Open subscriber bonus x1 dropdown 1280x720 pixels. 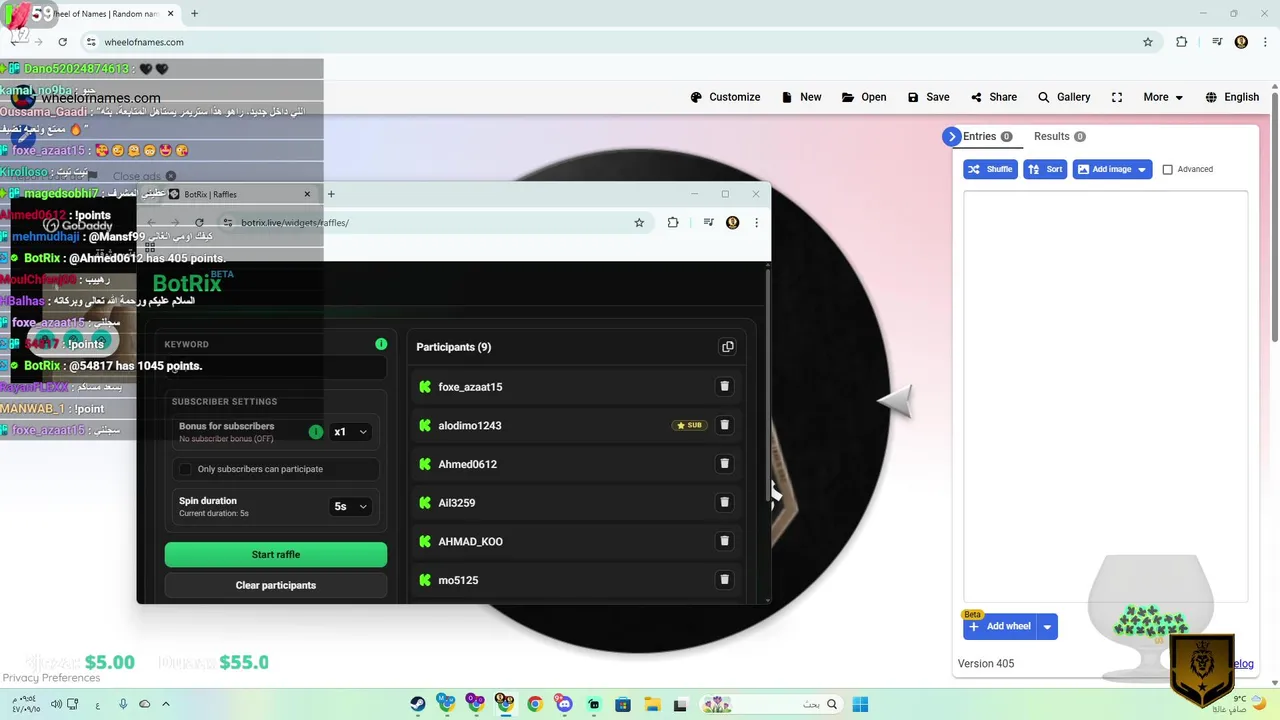(x=351, y=432)
